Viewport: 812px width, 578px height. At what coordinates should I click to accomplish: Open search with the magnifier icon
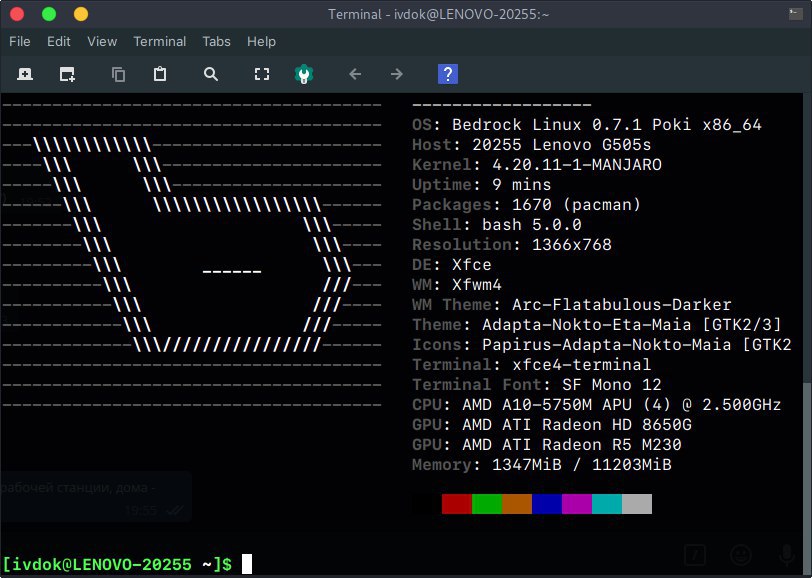[210, 74]
